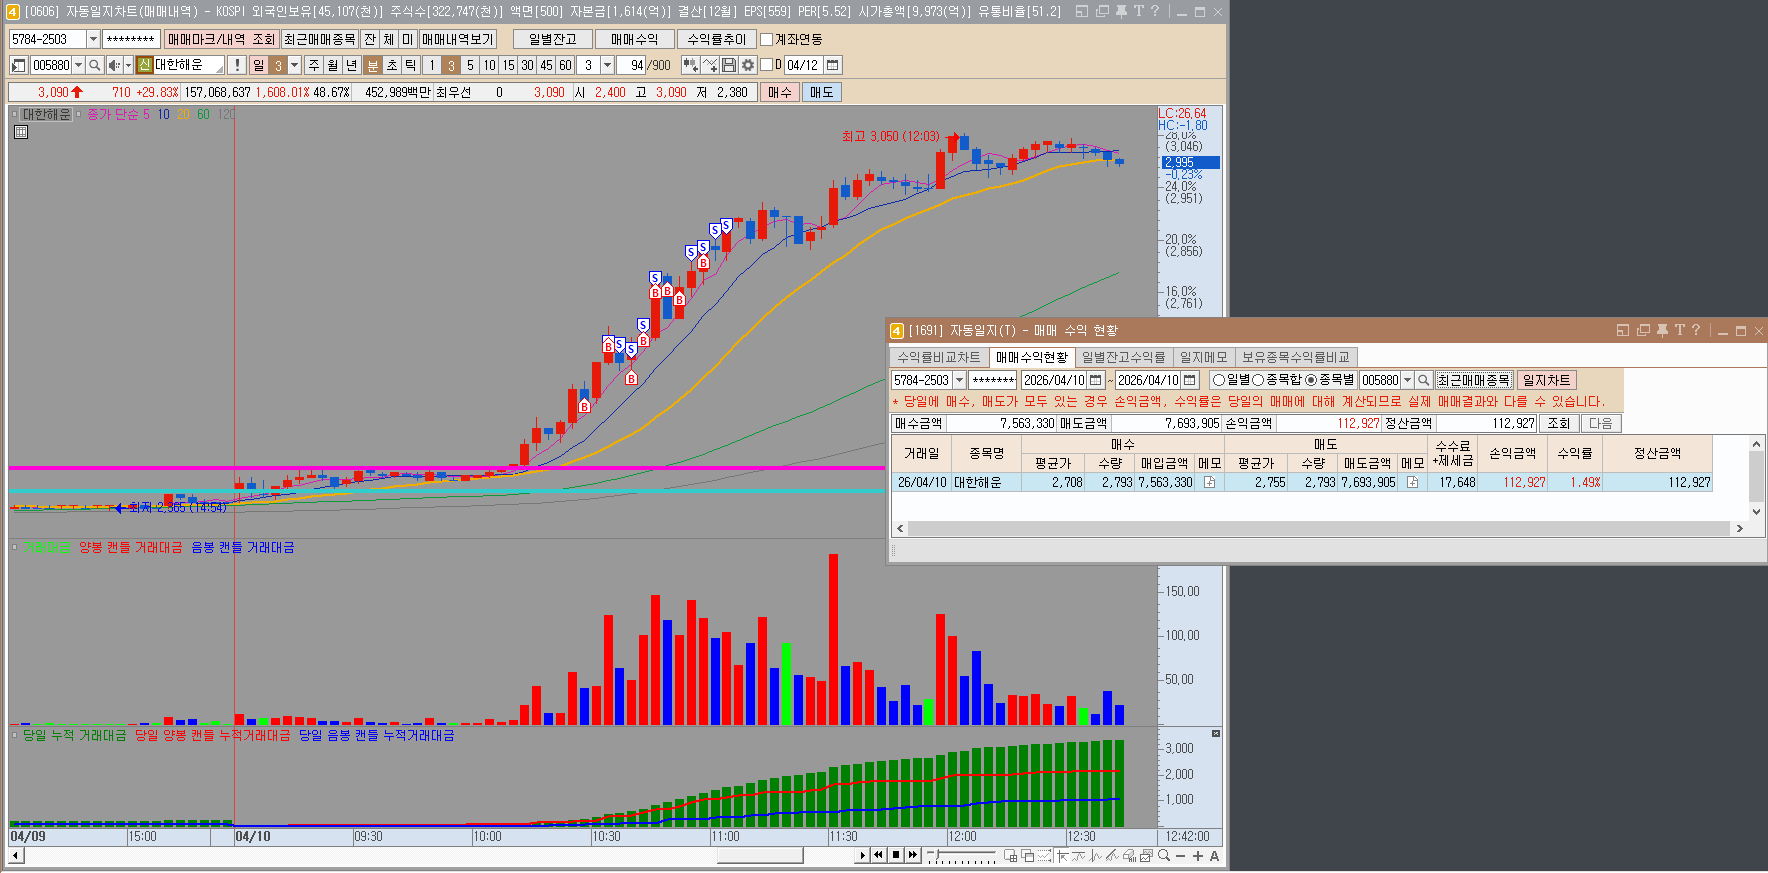Click scroll-down arrow of profit table
The height and width of the screenshot is (873, 1768).
pyautogui.click(x=1756, y=511)
